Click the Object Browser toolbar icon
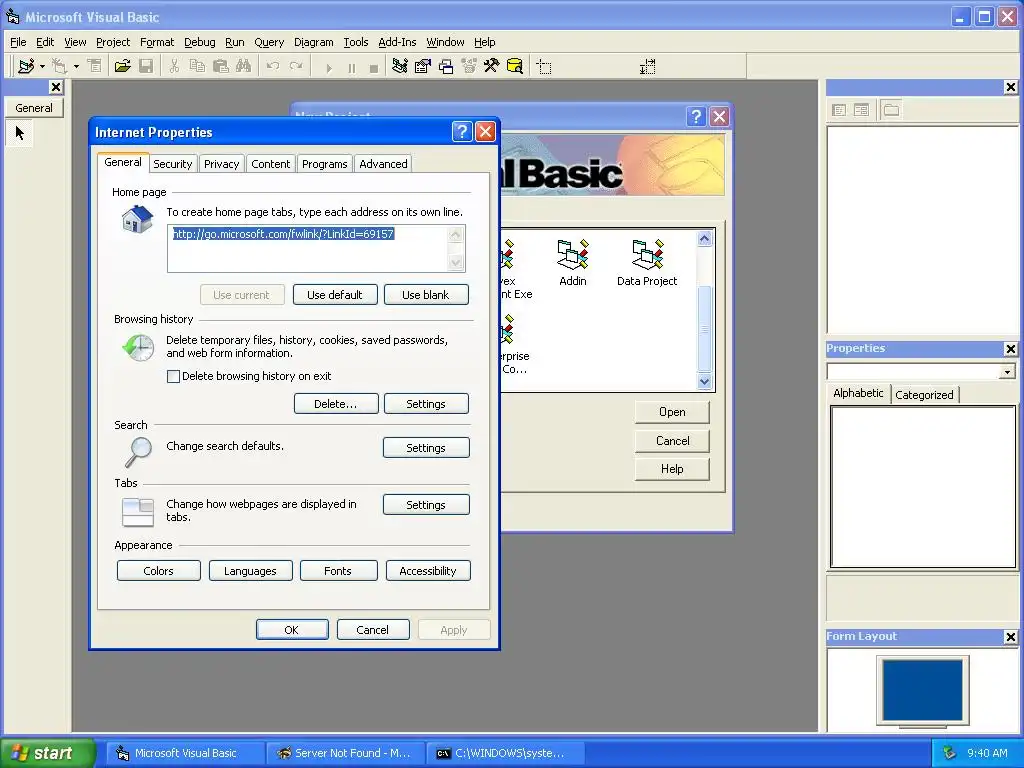The image size is (1024, 768). point(469,66)
